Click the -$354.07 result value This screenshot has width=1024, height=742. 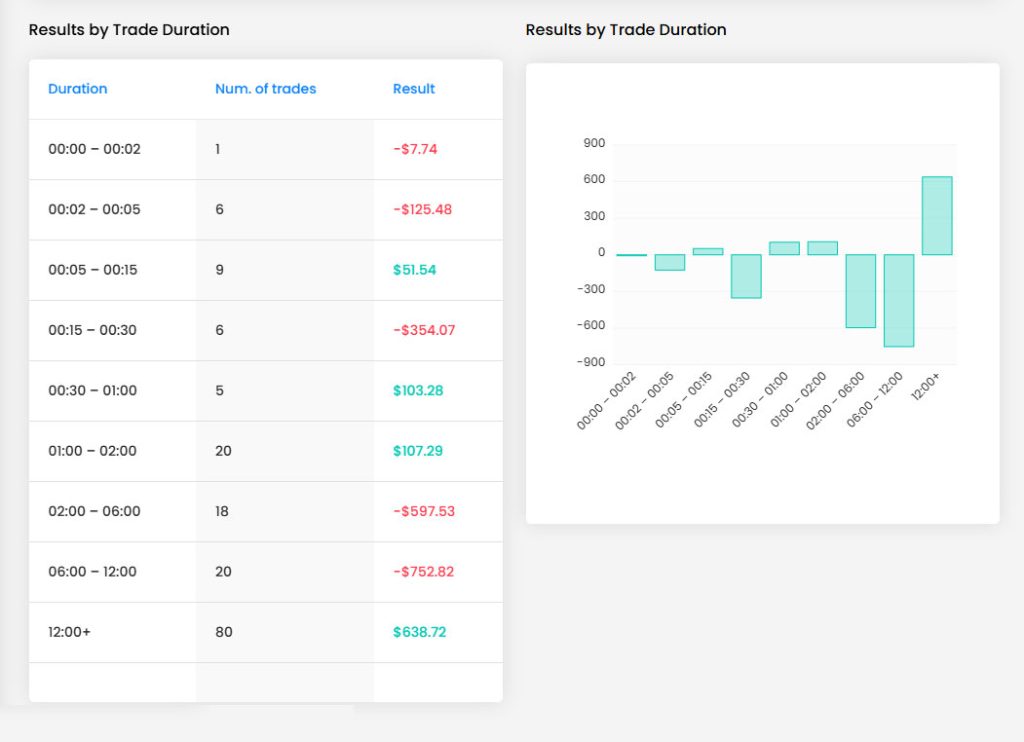click(x=424, y=331)
